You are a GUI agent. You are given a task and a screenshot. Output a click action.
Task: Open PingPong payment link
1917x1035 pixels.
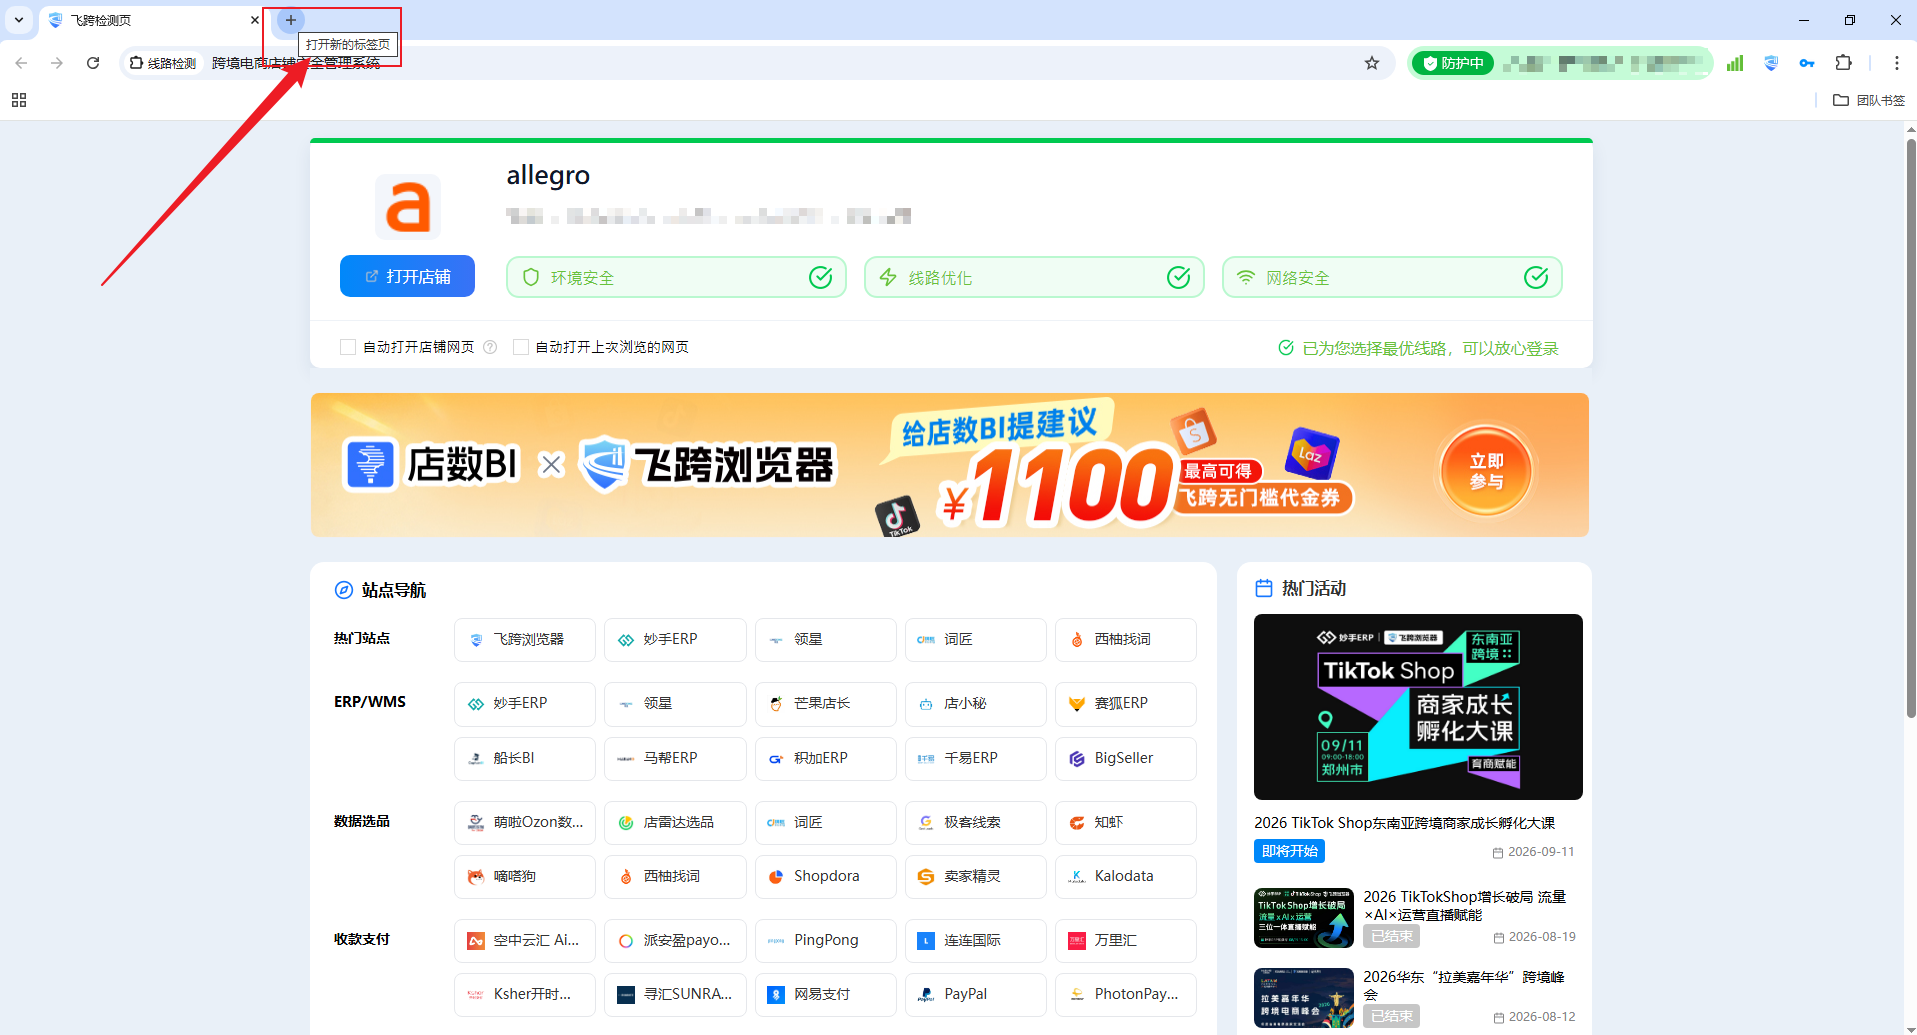[x=826, y=940]
